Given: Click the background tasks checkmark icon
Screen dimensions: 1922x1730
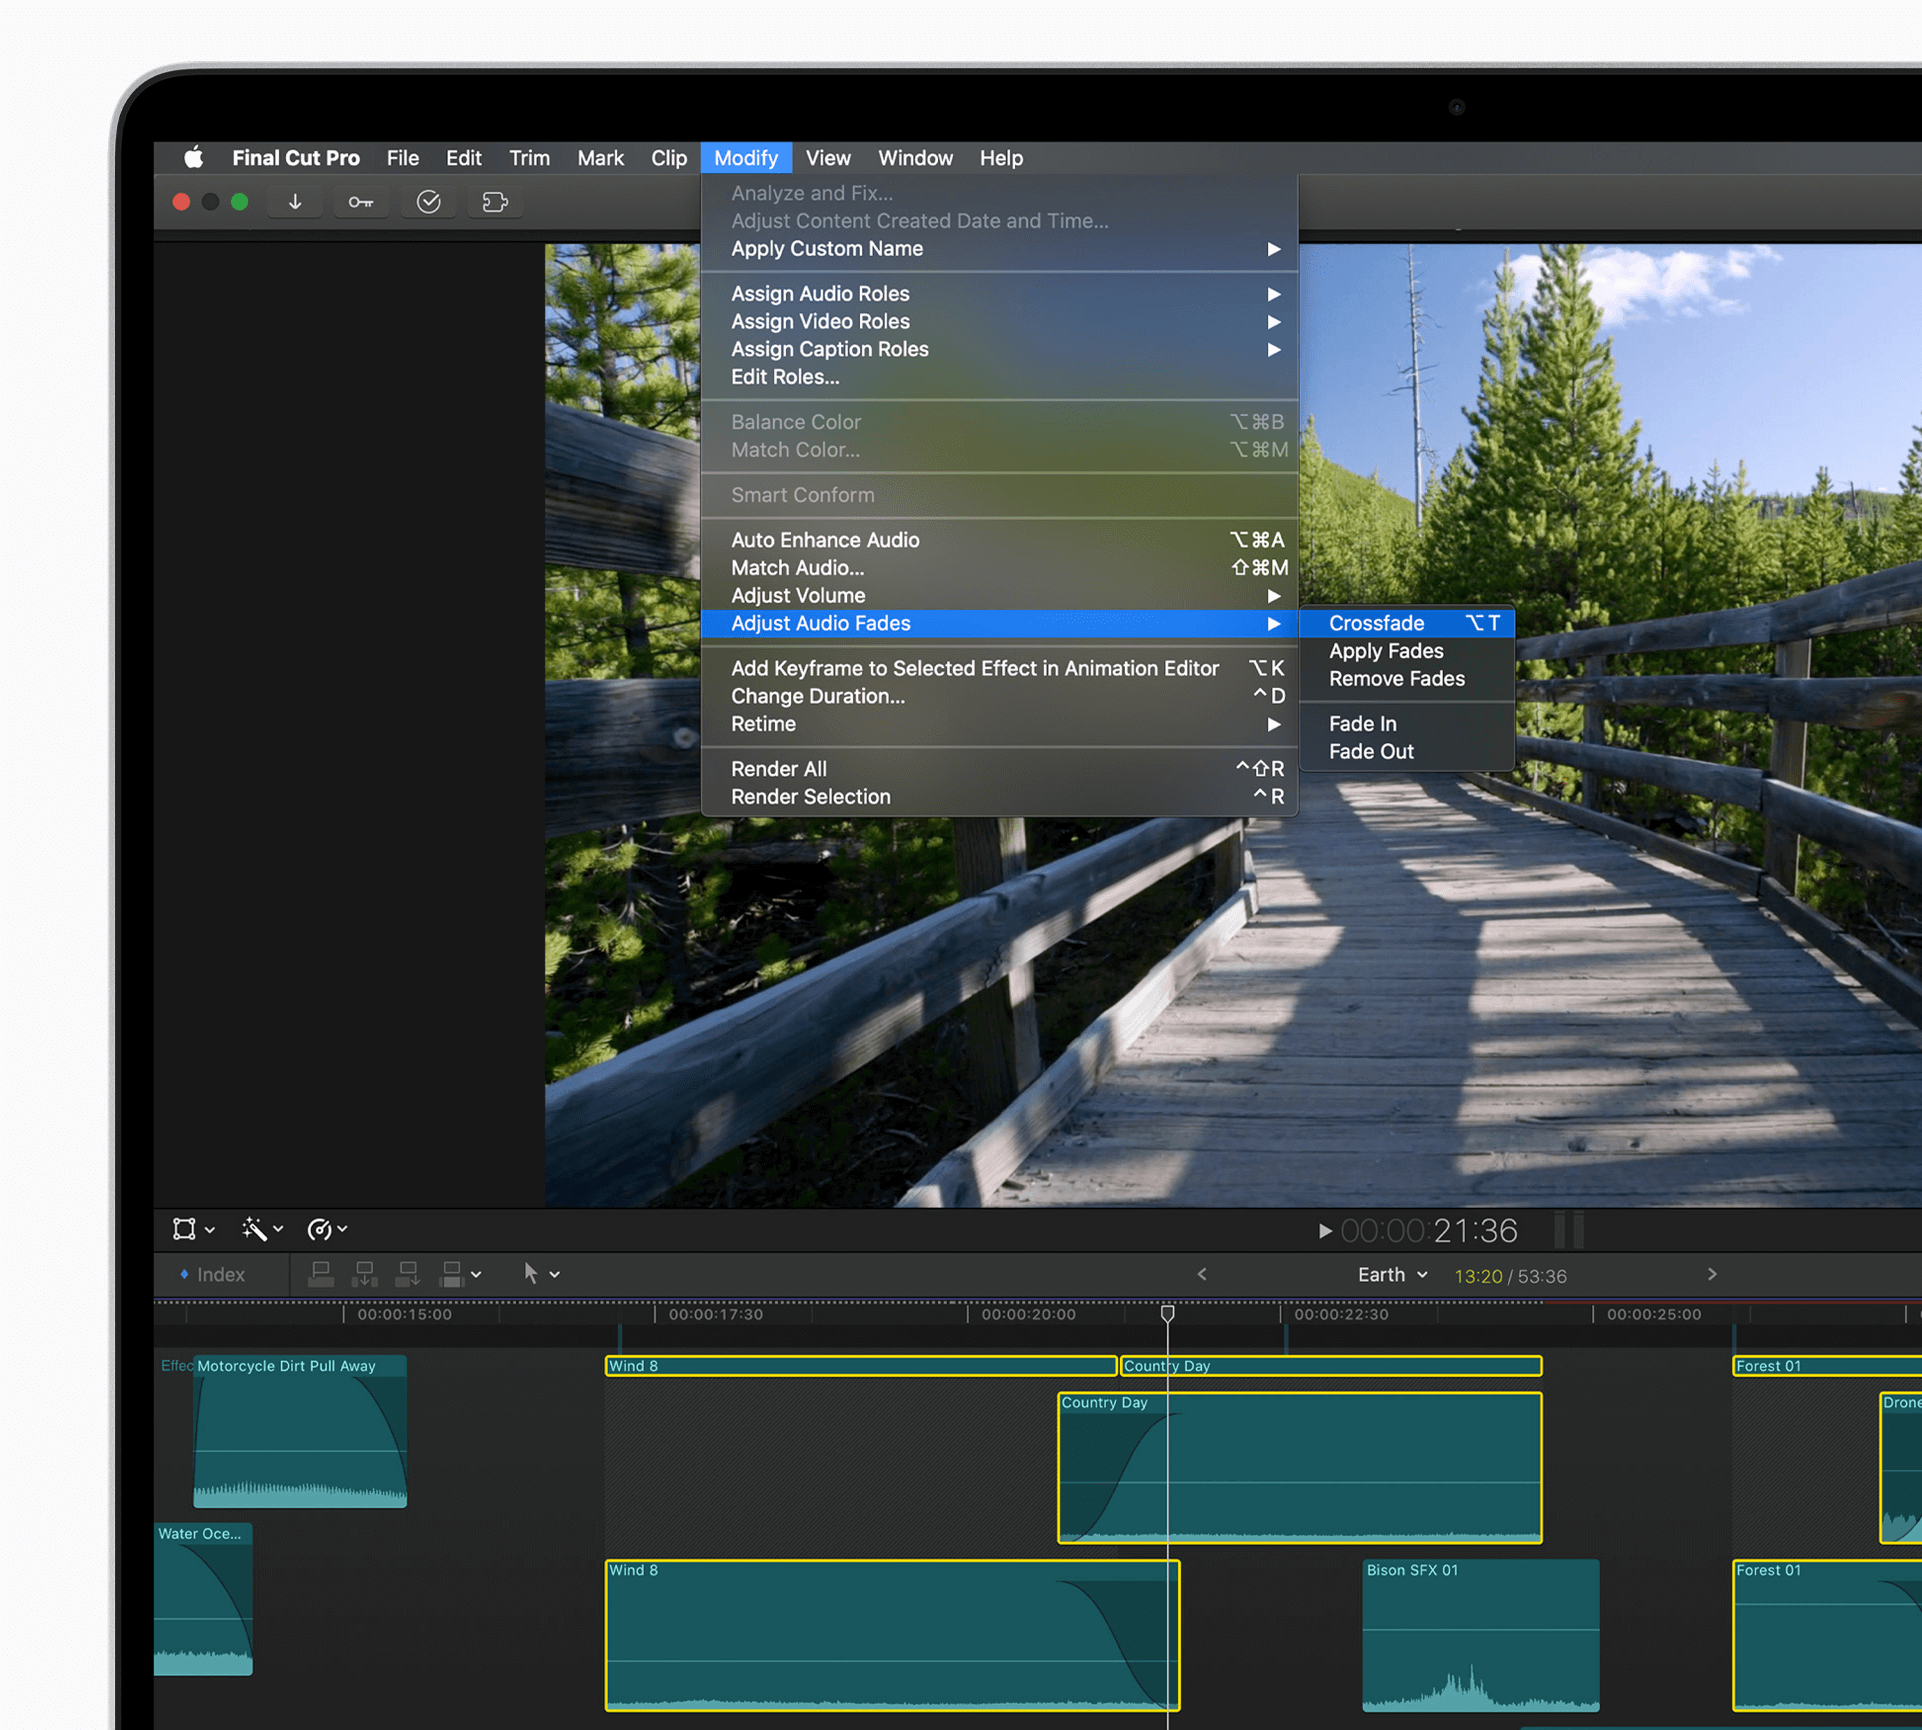Looking at the screenshot, I should pyautogui.click(x=428, y=202).
